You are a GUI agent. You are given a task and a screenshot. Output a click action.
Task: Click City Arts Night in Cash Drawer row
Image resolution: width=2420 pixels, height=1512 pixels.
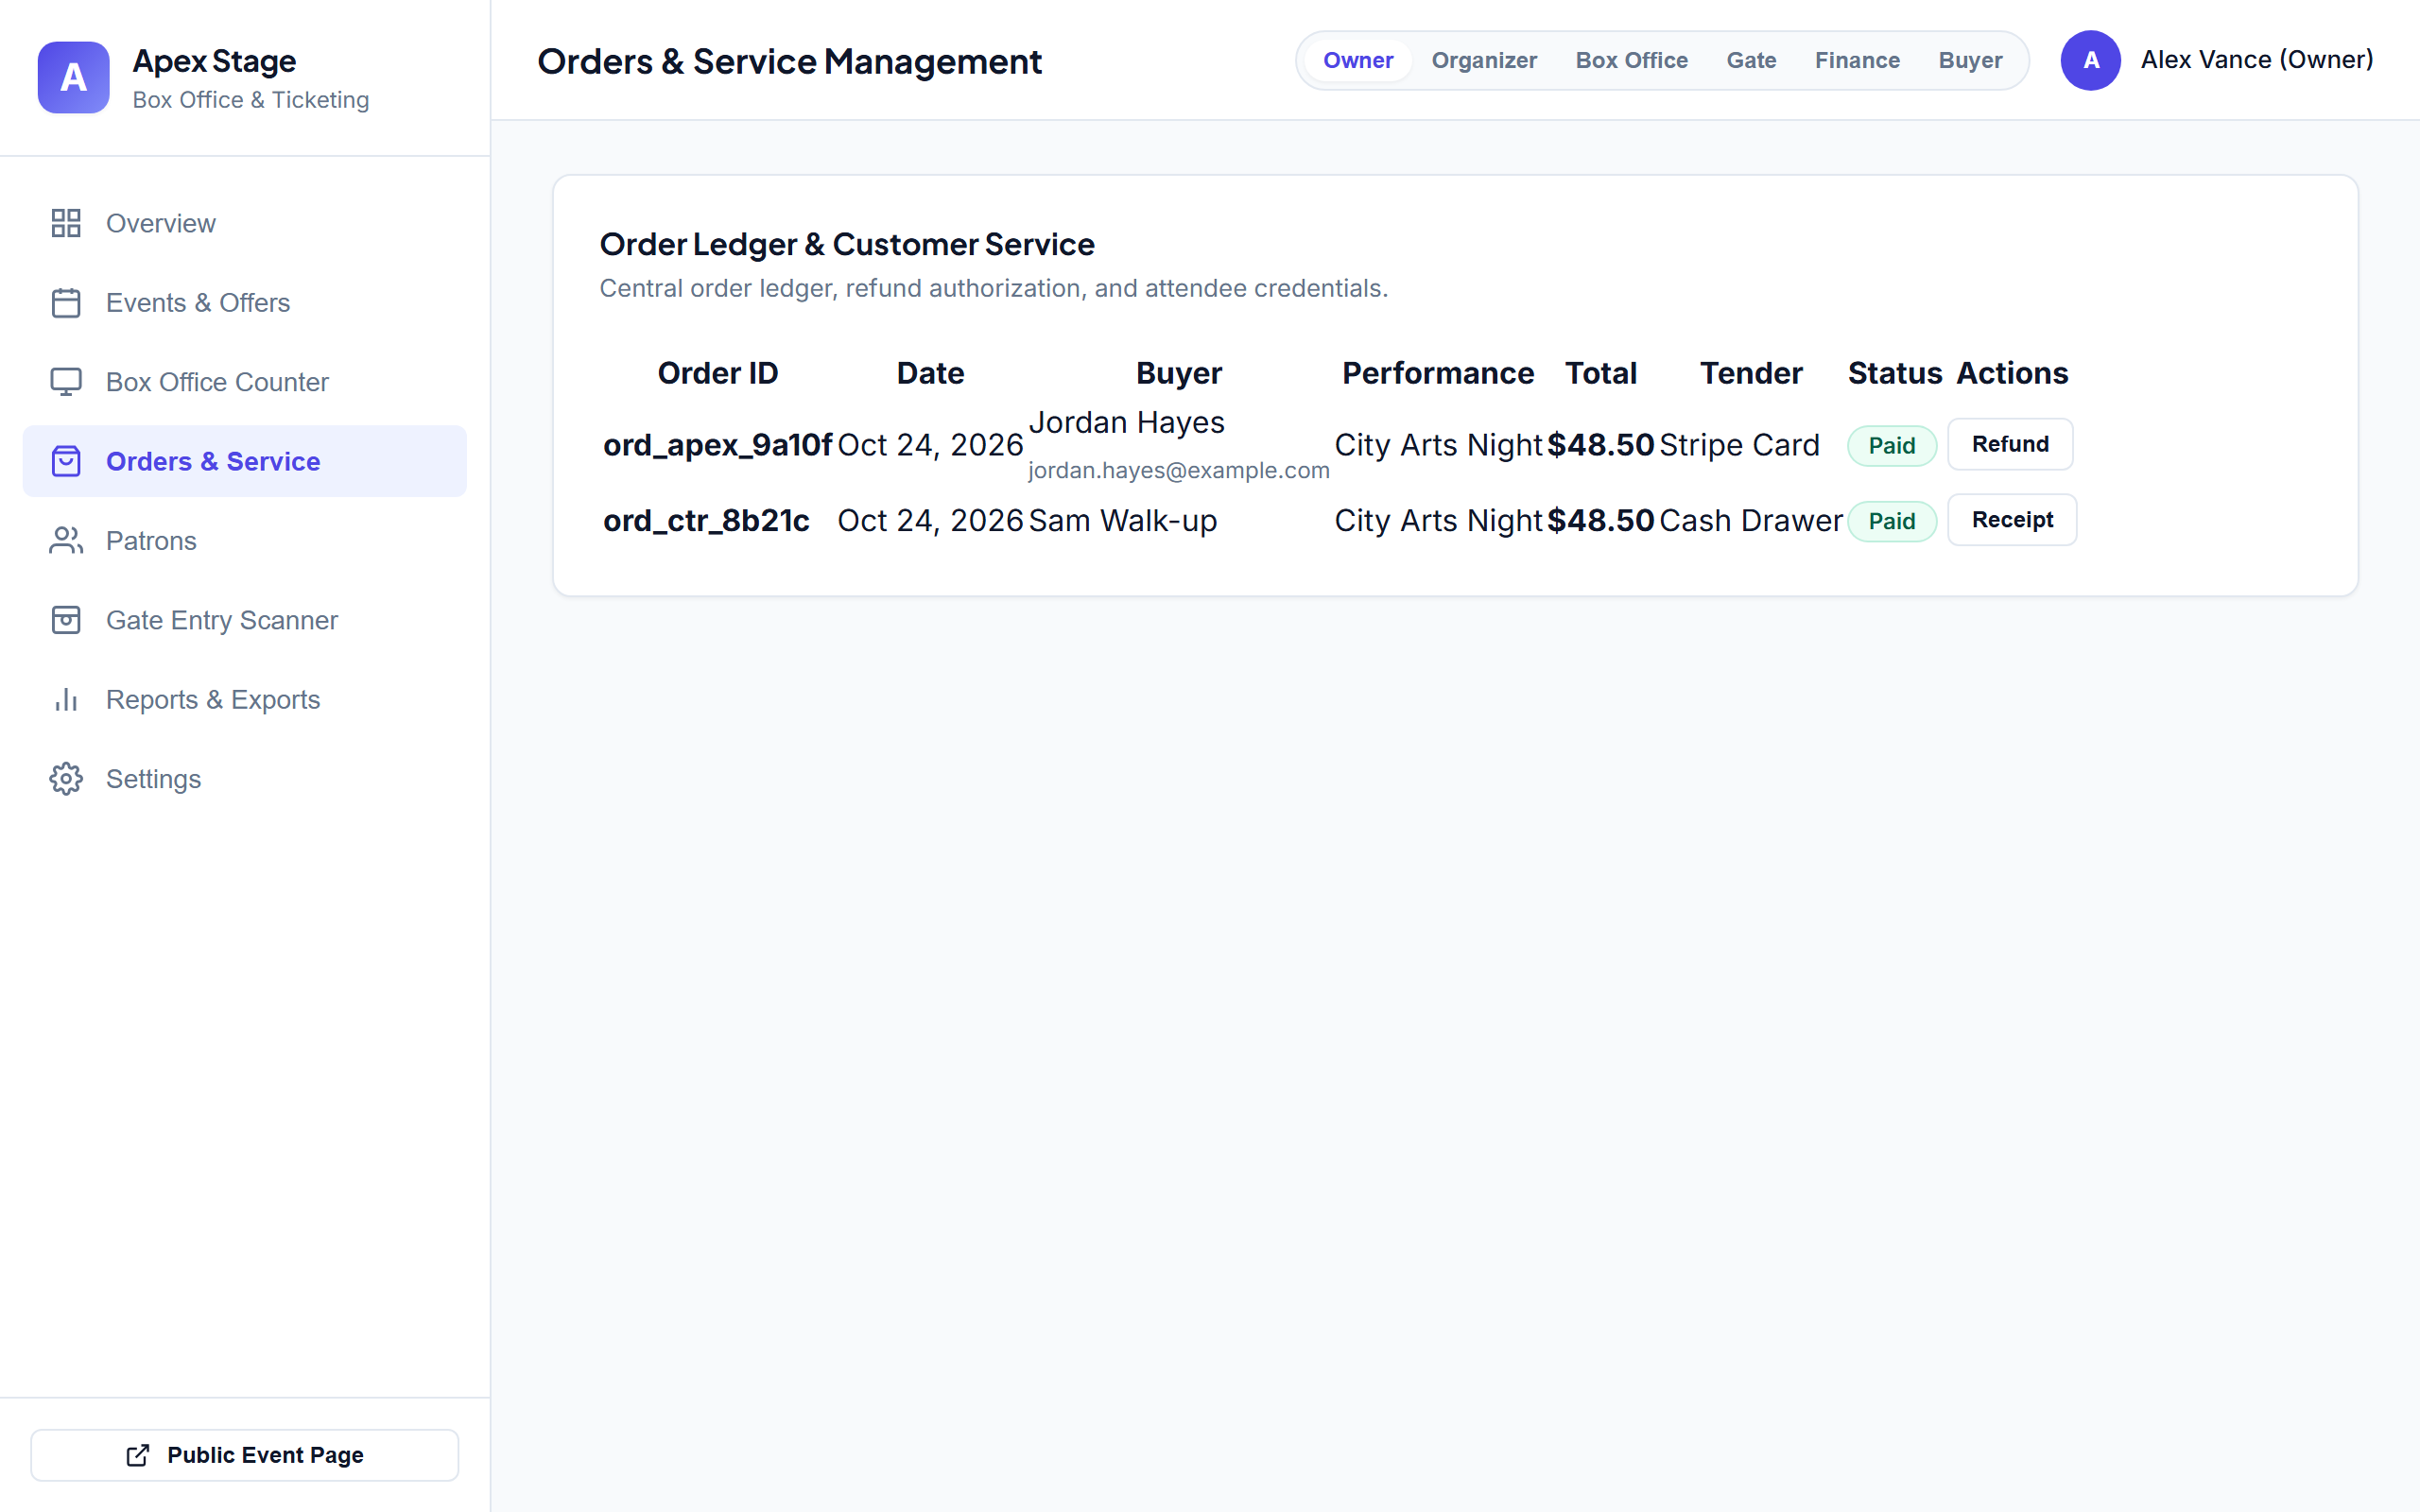tap(1438, 521)
